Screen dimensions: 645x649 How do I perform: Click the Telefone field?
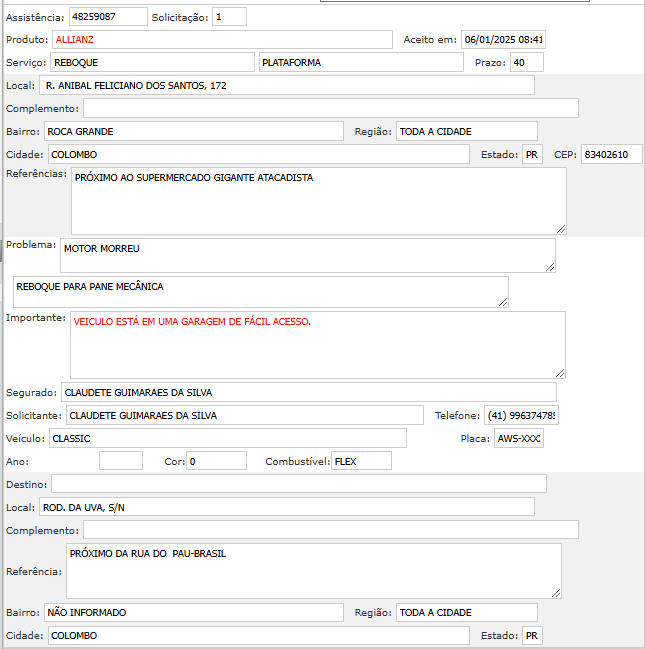[x=521, y=415]
